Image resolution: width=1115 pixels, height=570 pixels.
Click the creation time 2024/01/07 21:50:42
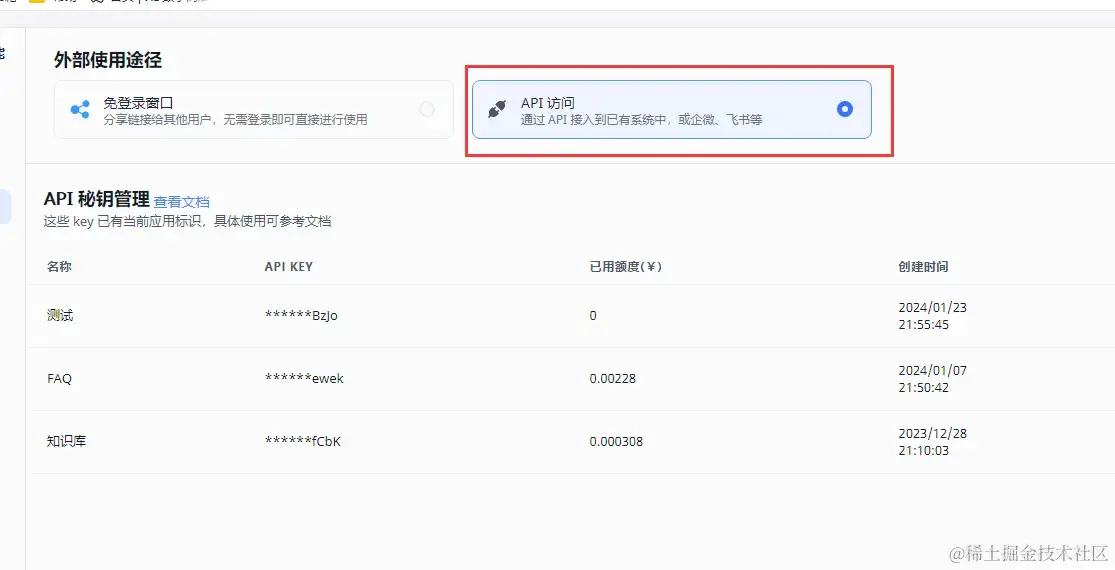tap(932, 379)
